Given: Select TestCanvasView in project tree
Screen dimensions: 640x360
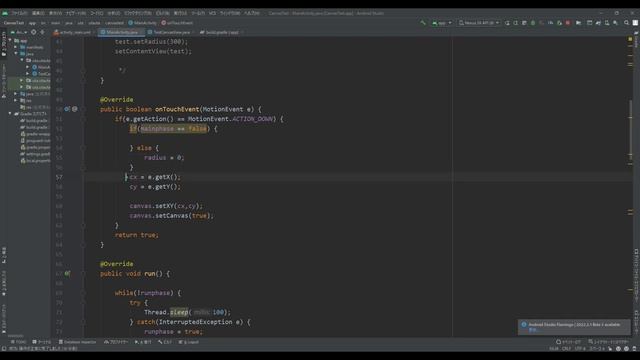Looking at the screenshot, I should (41, 73).
